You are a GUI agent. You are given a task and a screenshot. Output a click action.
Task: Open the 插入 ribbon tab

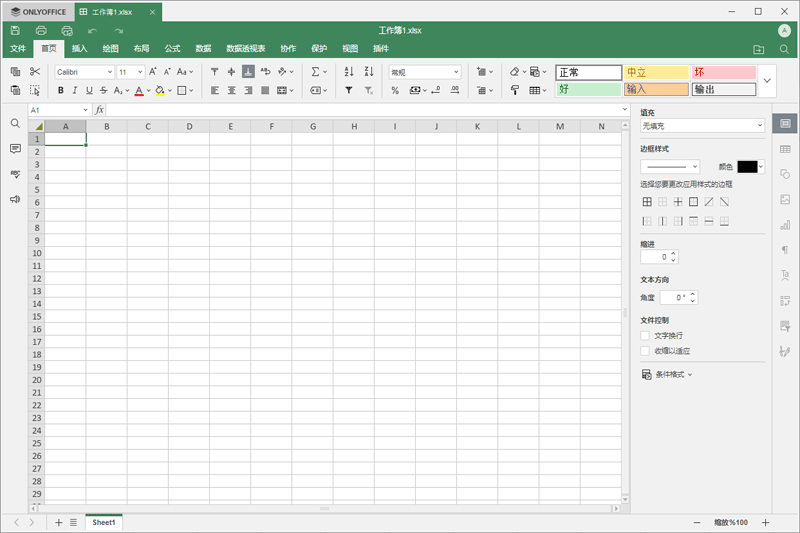pyautogui.click(x=79, y=48)
